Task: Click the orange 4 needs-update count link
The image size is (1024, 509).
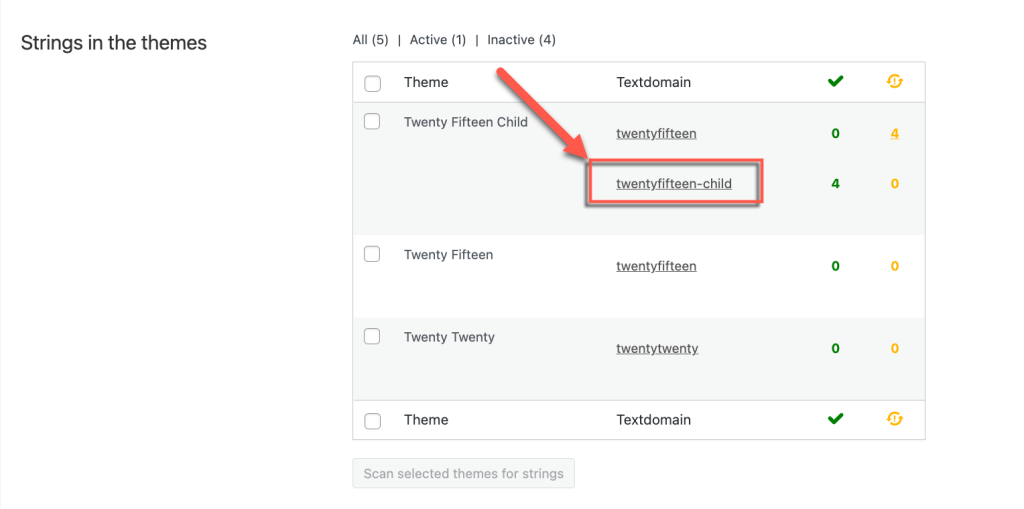Action: (895, 134)
